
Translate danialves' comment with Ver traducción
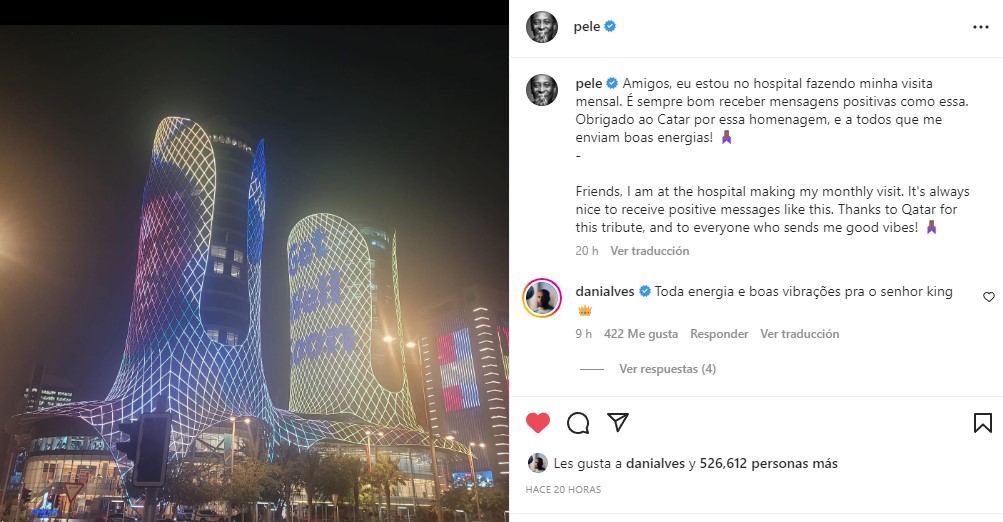click(800, 334)
